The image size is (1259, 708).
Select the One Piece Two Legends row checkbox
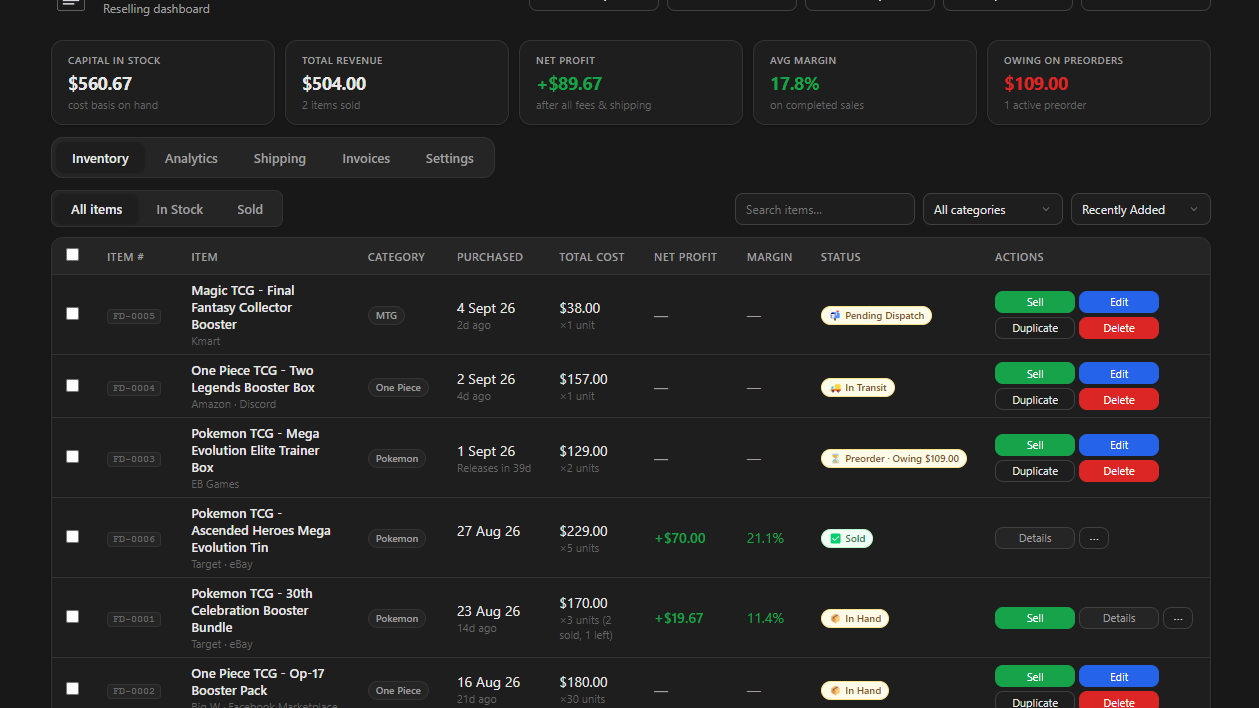click(x=72, y=385)
